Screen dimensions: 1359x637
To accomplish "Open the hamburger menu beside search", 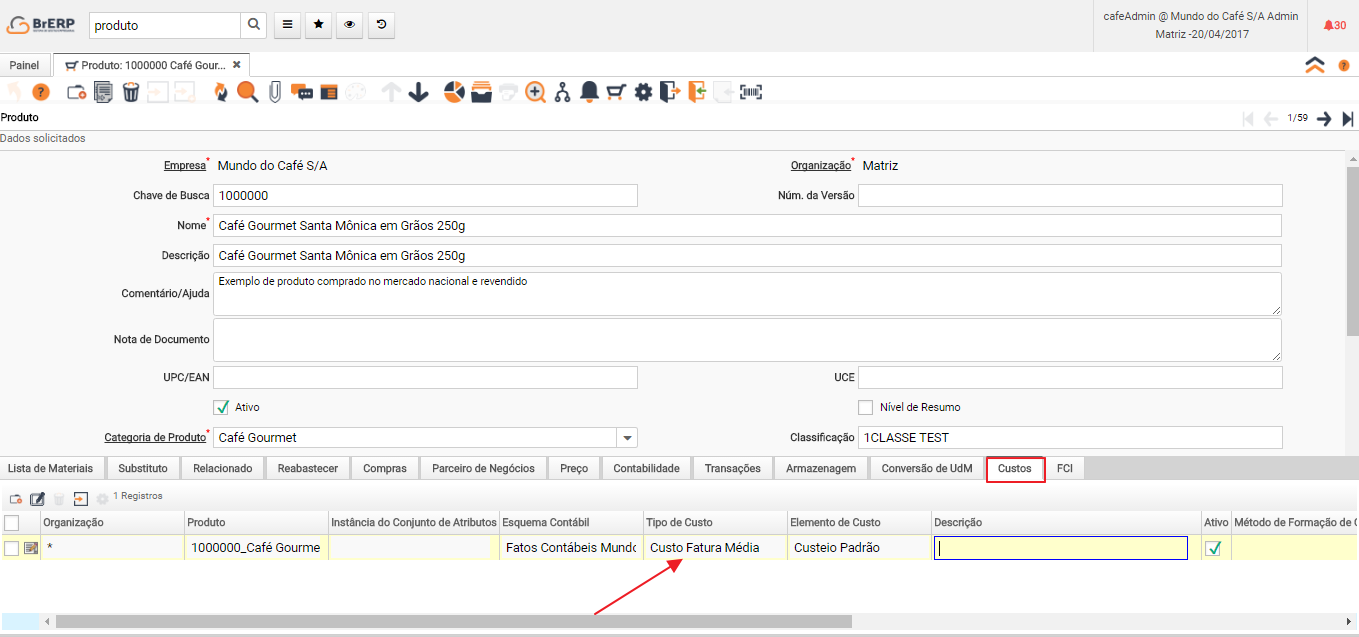I will click(287, 25).
